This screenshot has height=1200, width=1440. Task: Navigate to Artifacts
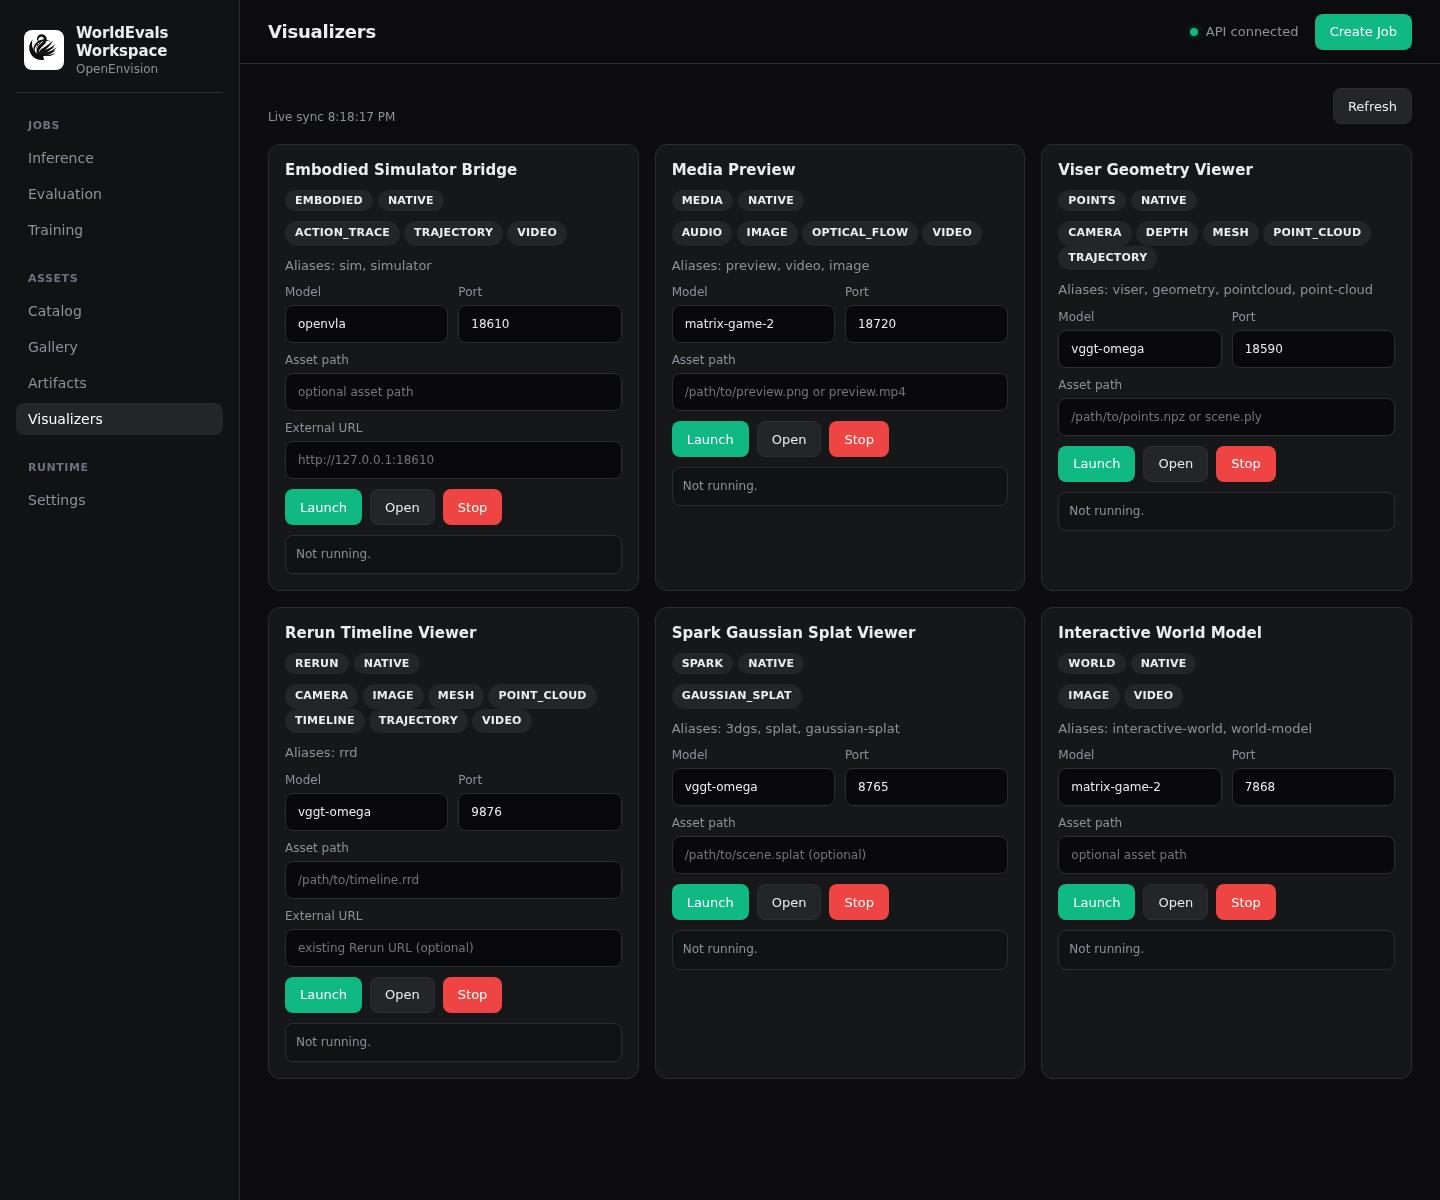[119, 383]
